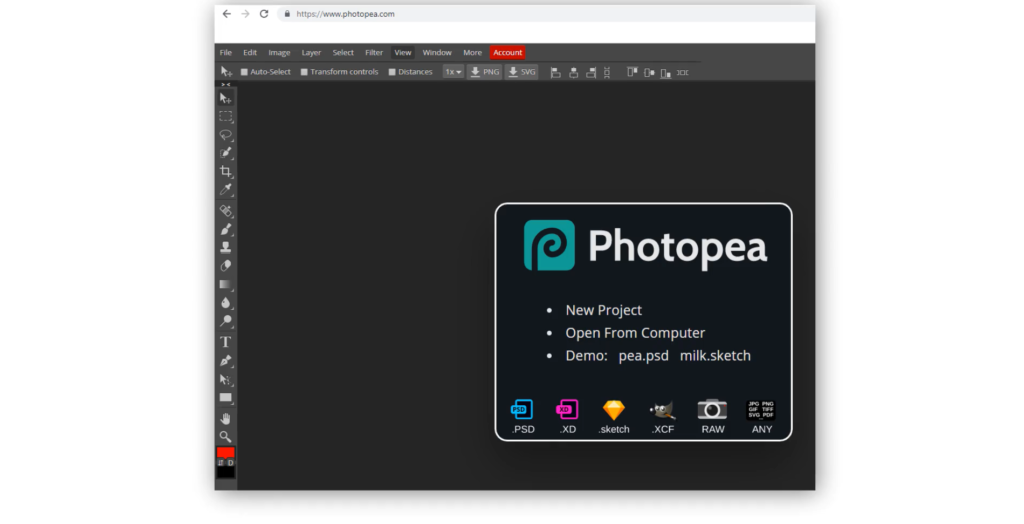Select the Hand tool
1024x524 pixels.
[x=225, y=418]
